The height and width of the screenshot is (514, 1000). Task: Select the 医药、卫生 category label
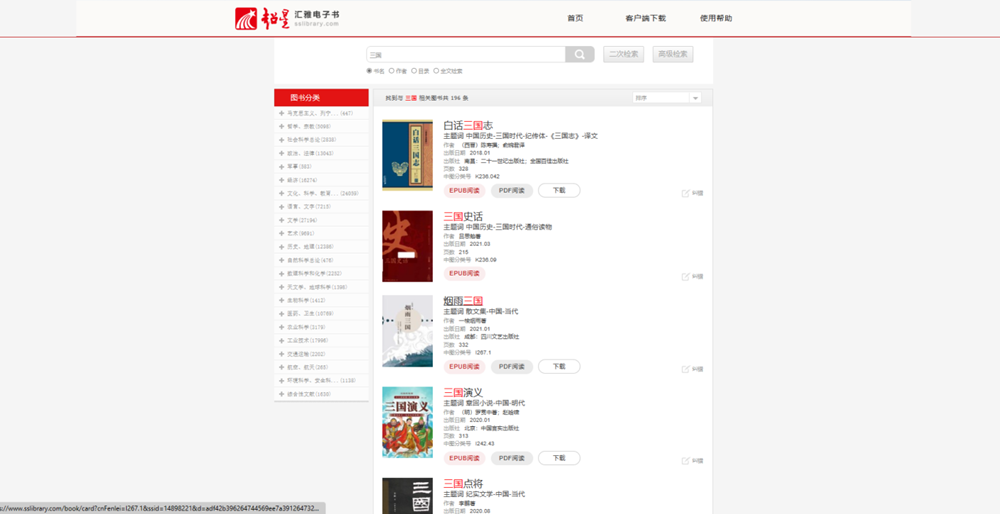coord(310,314)
